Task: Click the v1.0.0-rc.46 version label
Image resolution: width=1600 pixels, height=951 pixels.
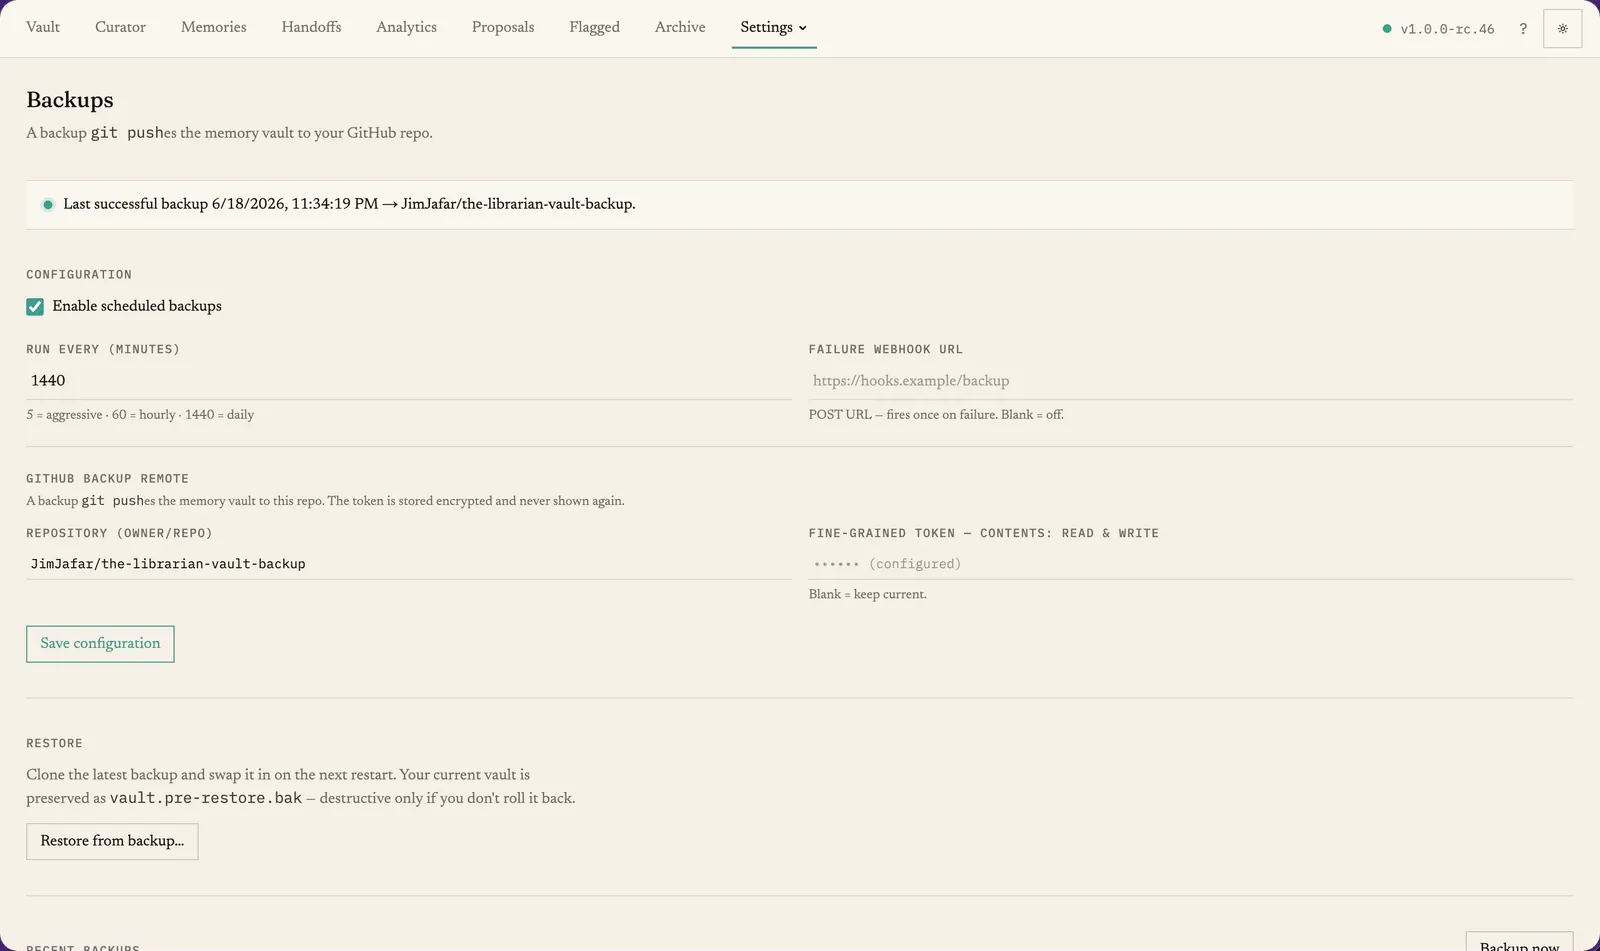Action: tap(1447, 29)
